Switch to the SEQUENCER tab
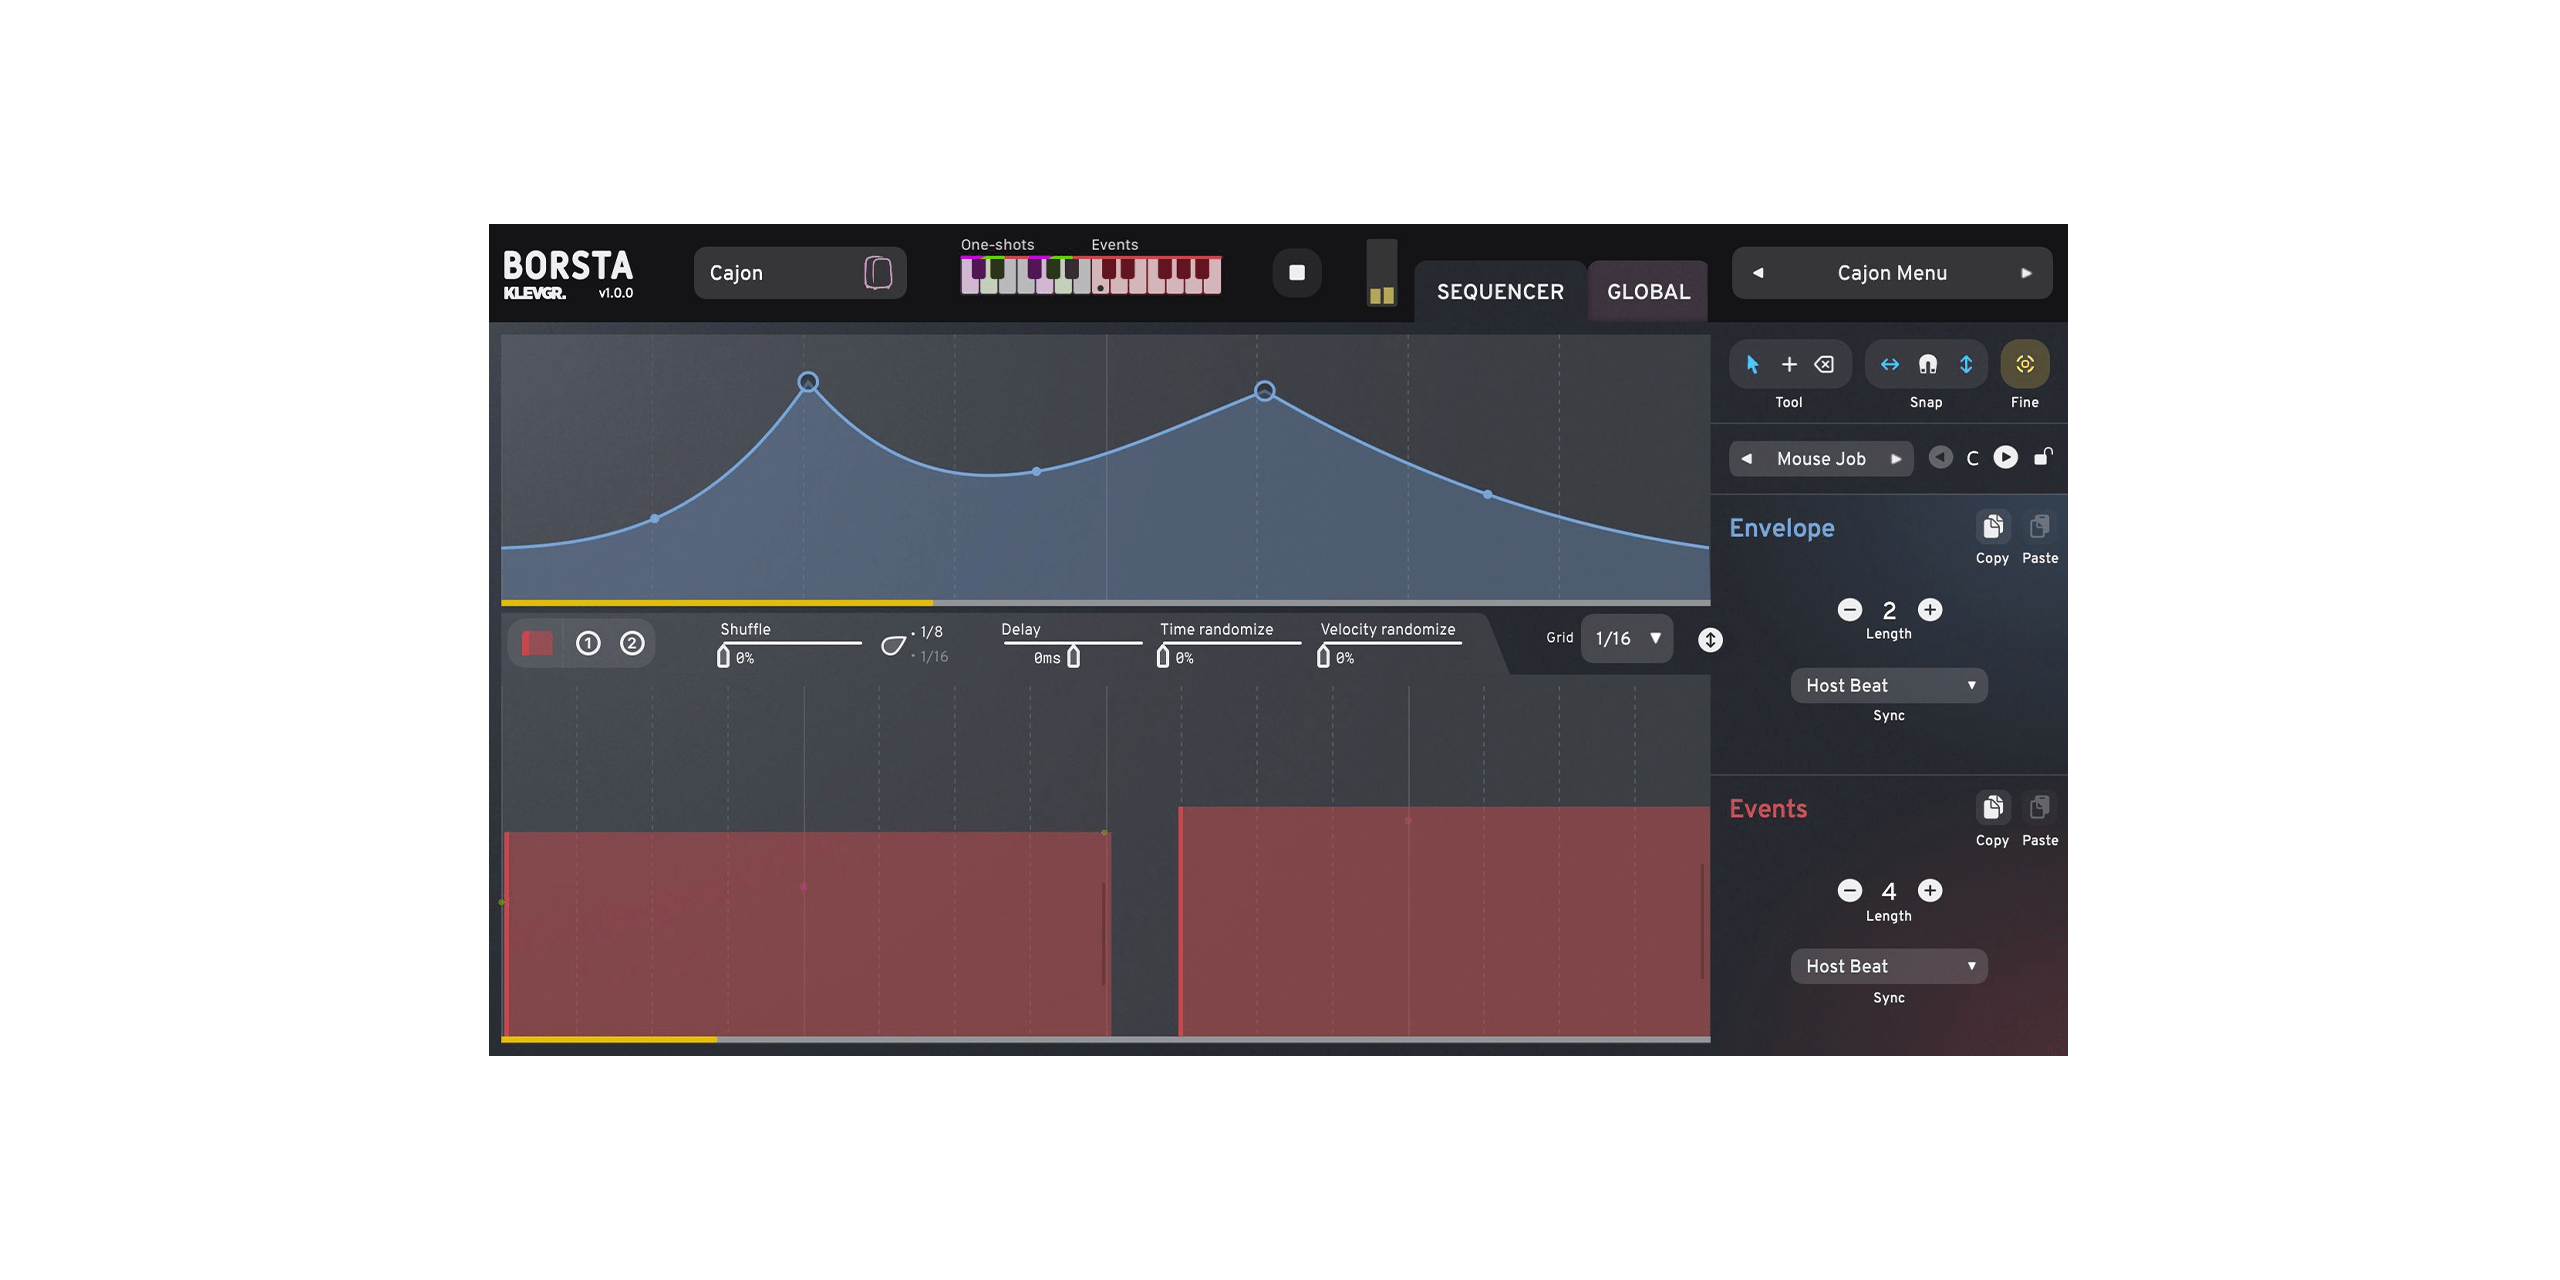Viewport: 2560px width, 1280px height. click(x=1500, y=292)
